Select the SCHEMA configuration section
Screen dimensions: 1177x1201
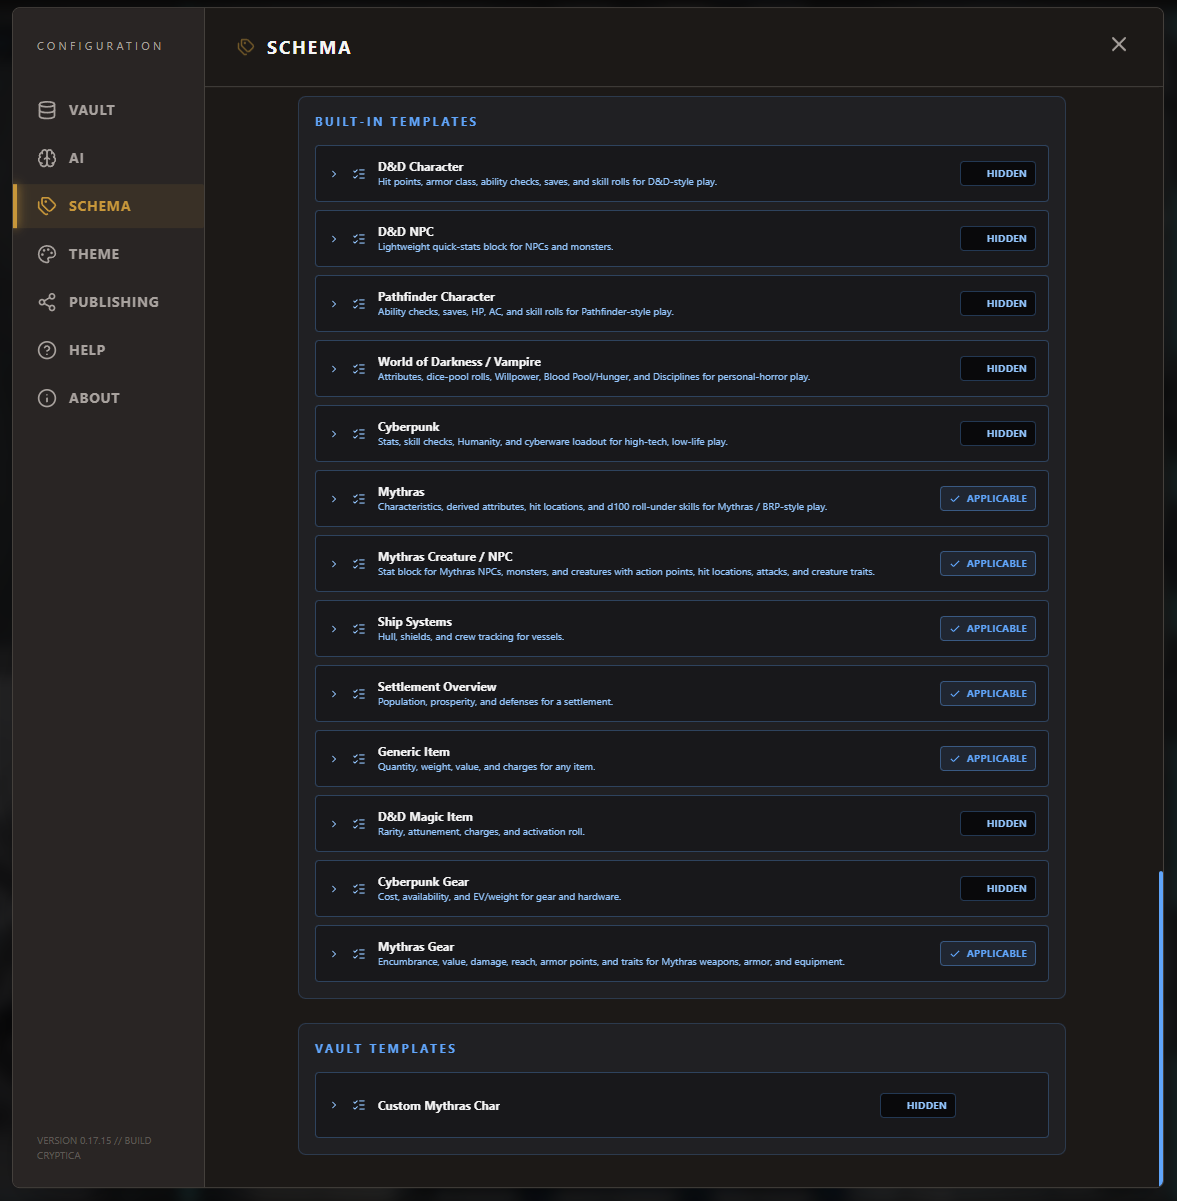(108, 206)
